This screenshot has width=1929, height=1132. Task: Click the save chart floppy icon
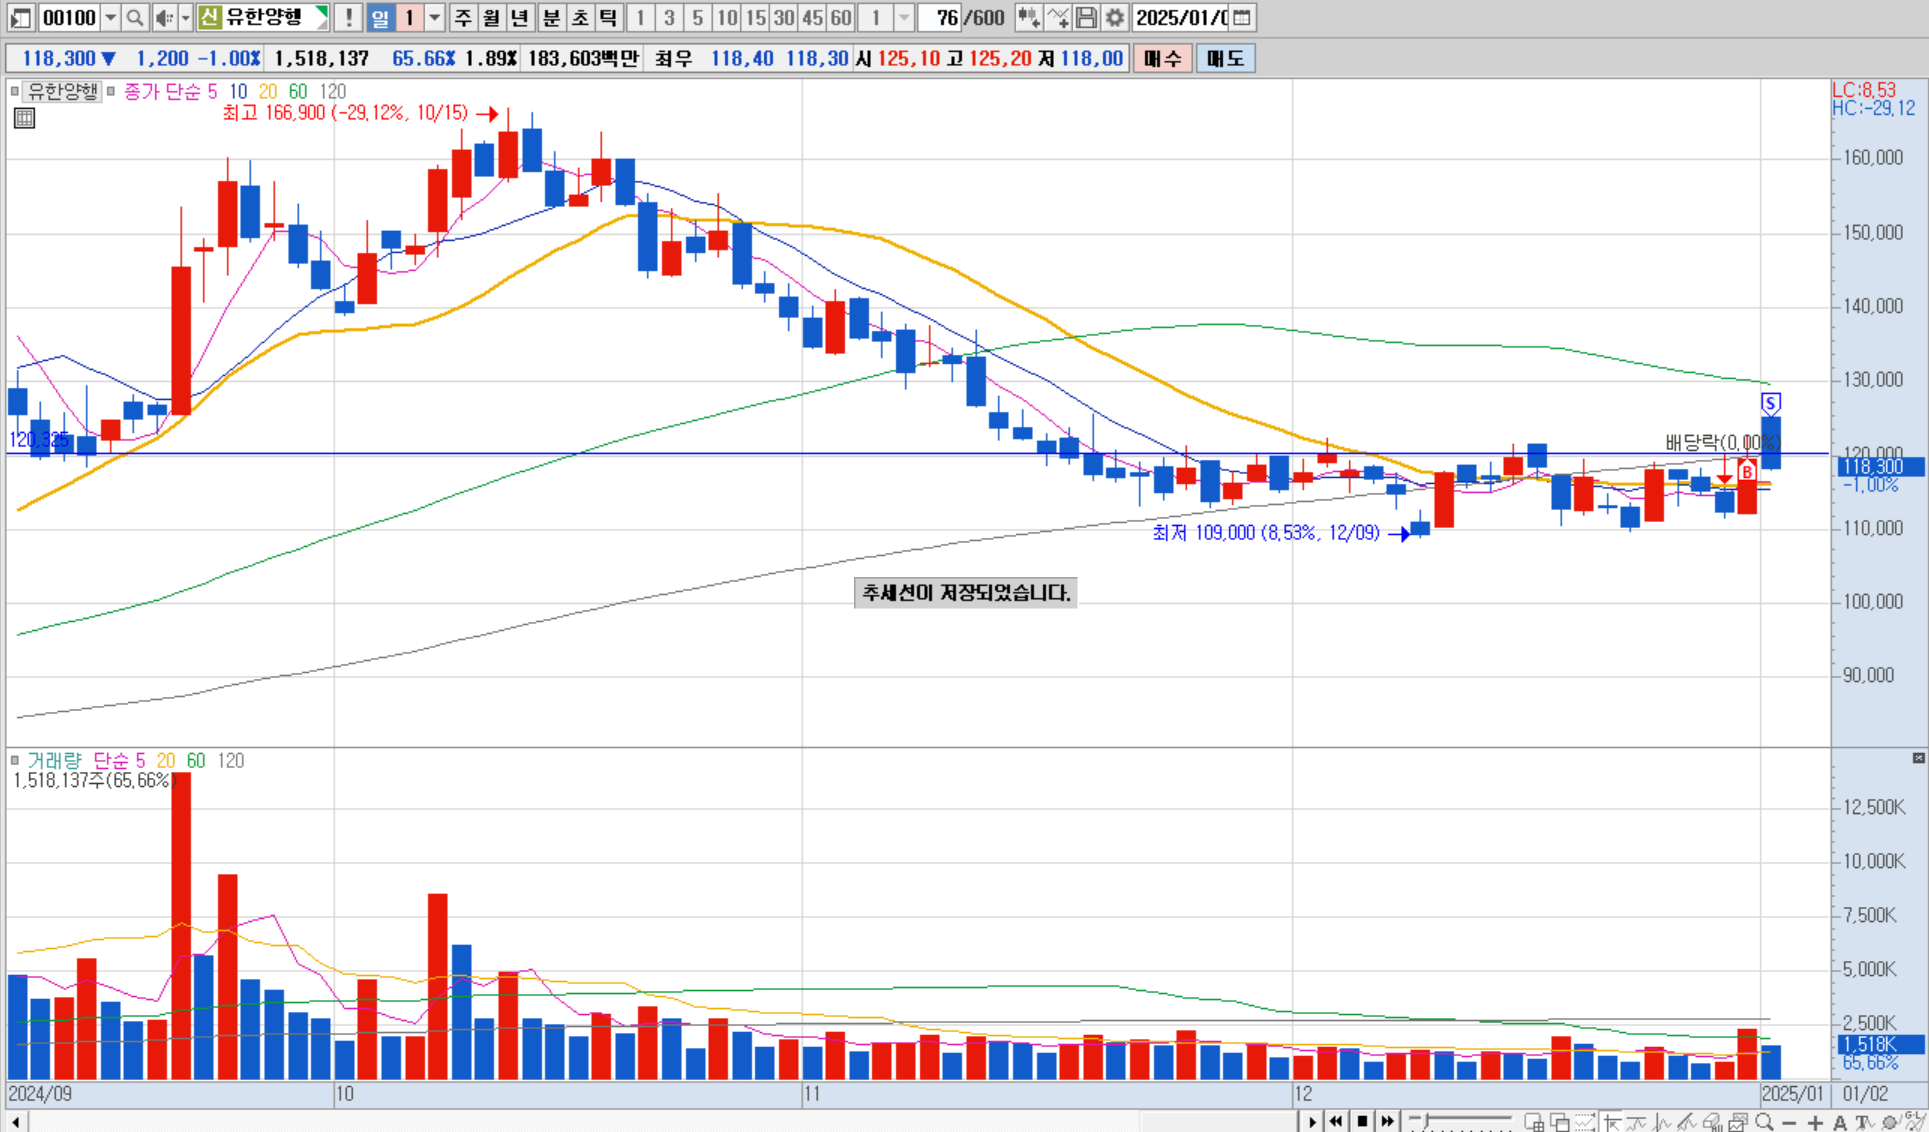(x=1087, y=18)
